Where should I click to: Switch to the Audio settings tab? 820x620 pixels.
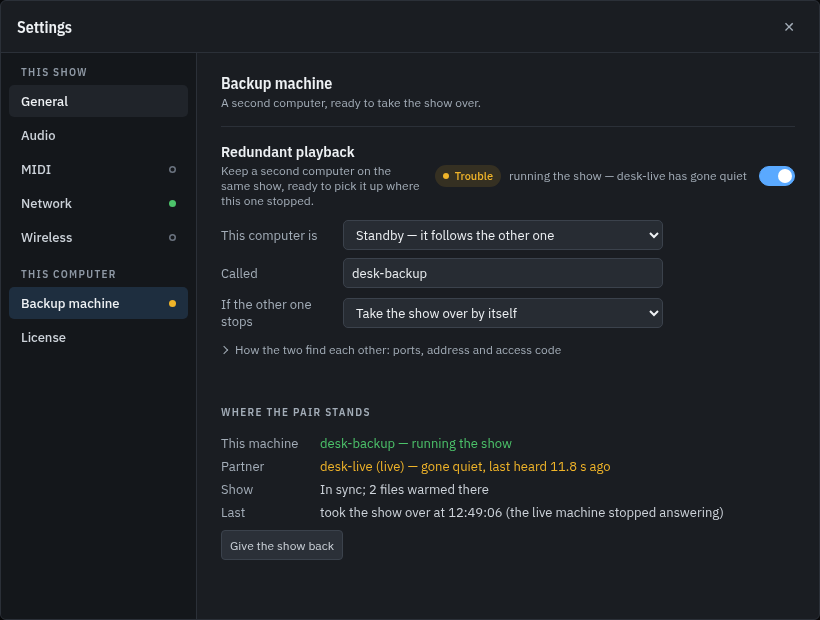pyautogui.click(x=98, y=135)
